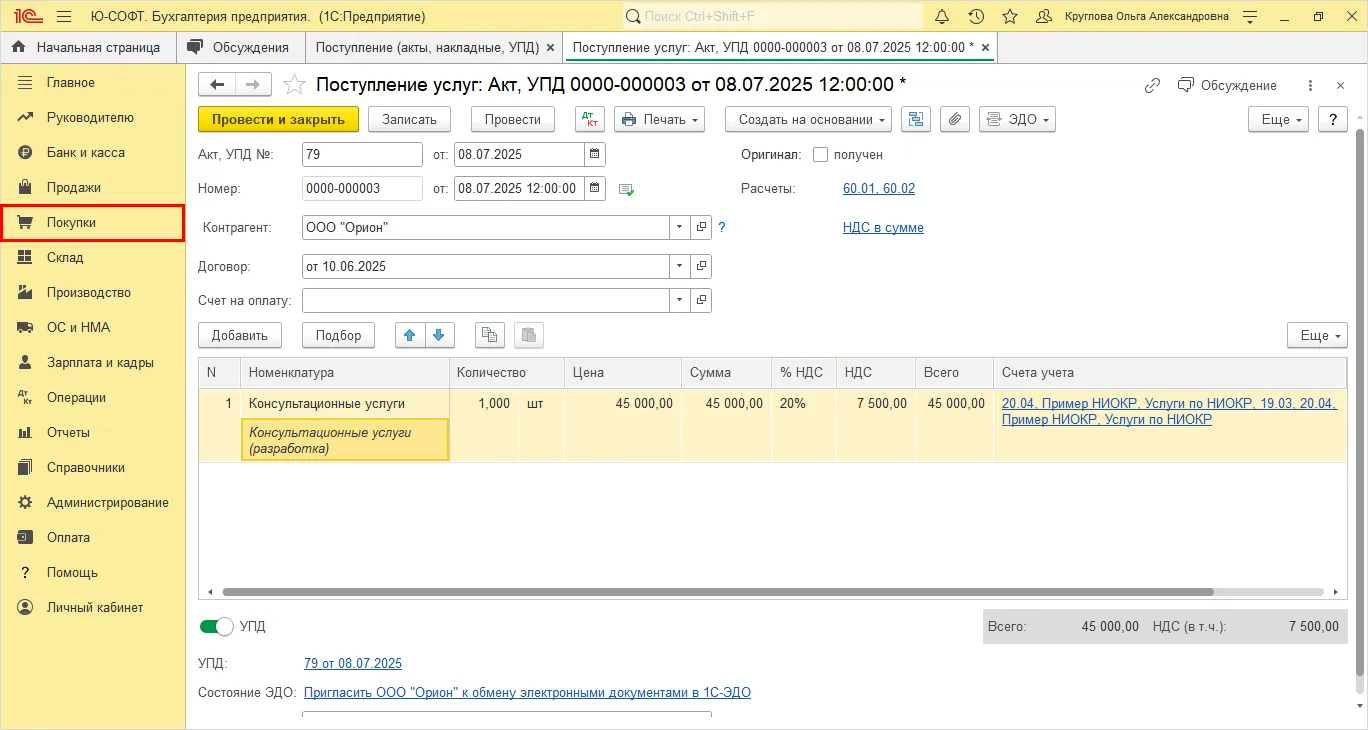
Task: Switch to Начальная страница tab
Action: 88,47
